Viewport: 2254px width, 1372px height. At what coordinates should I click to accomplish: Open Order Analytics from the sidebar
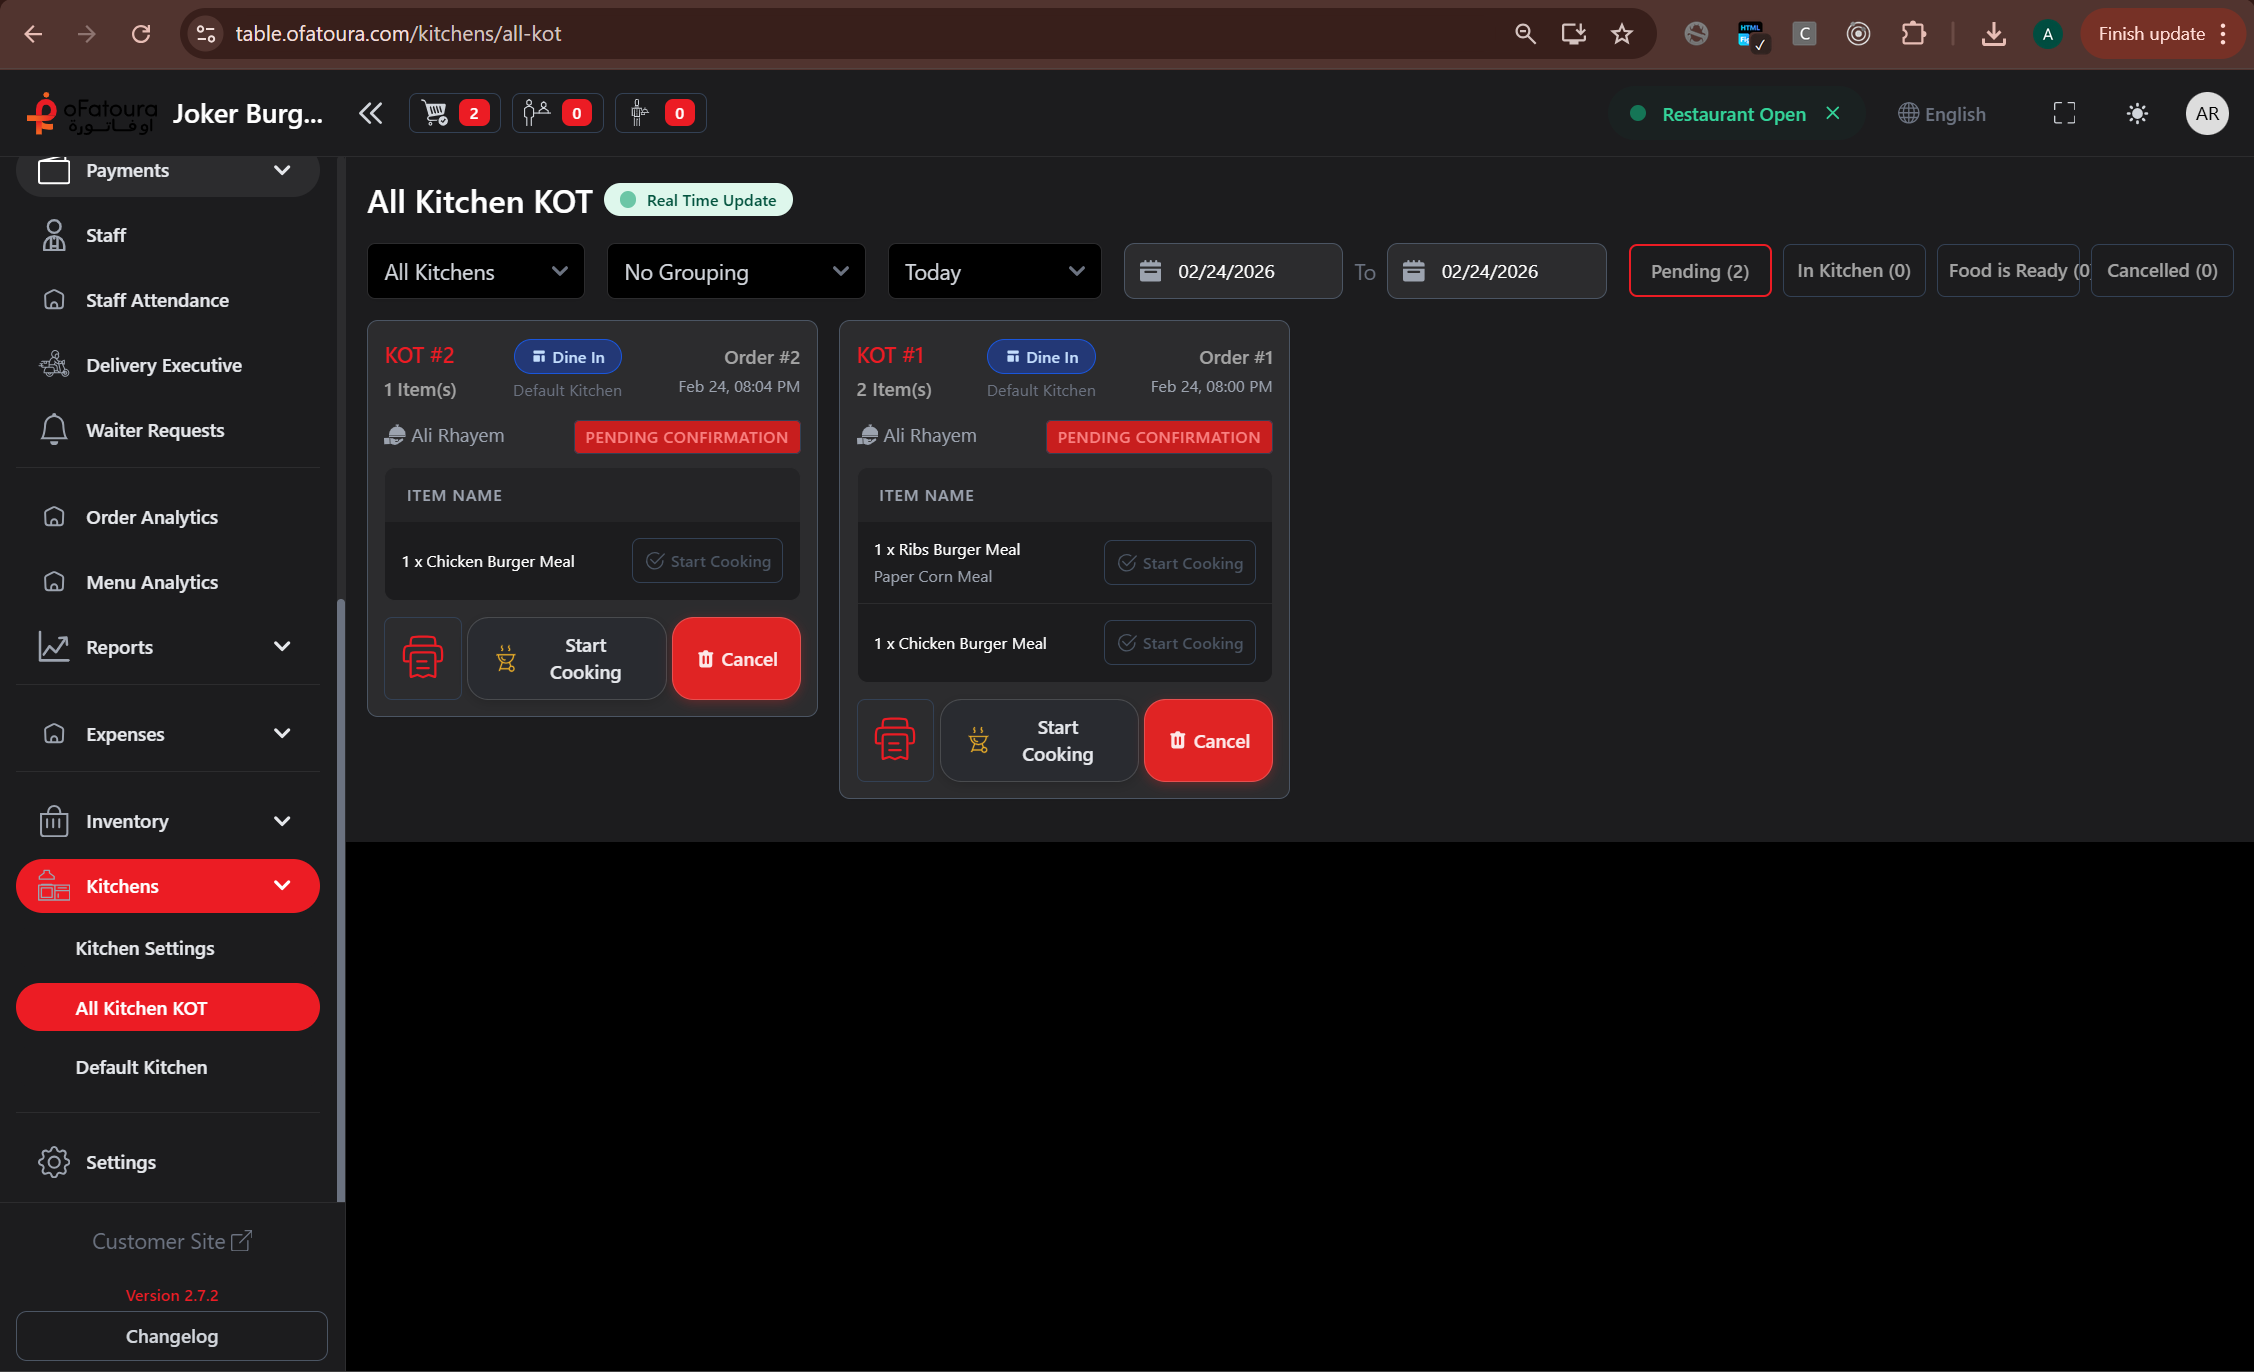tap(151, 516)
